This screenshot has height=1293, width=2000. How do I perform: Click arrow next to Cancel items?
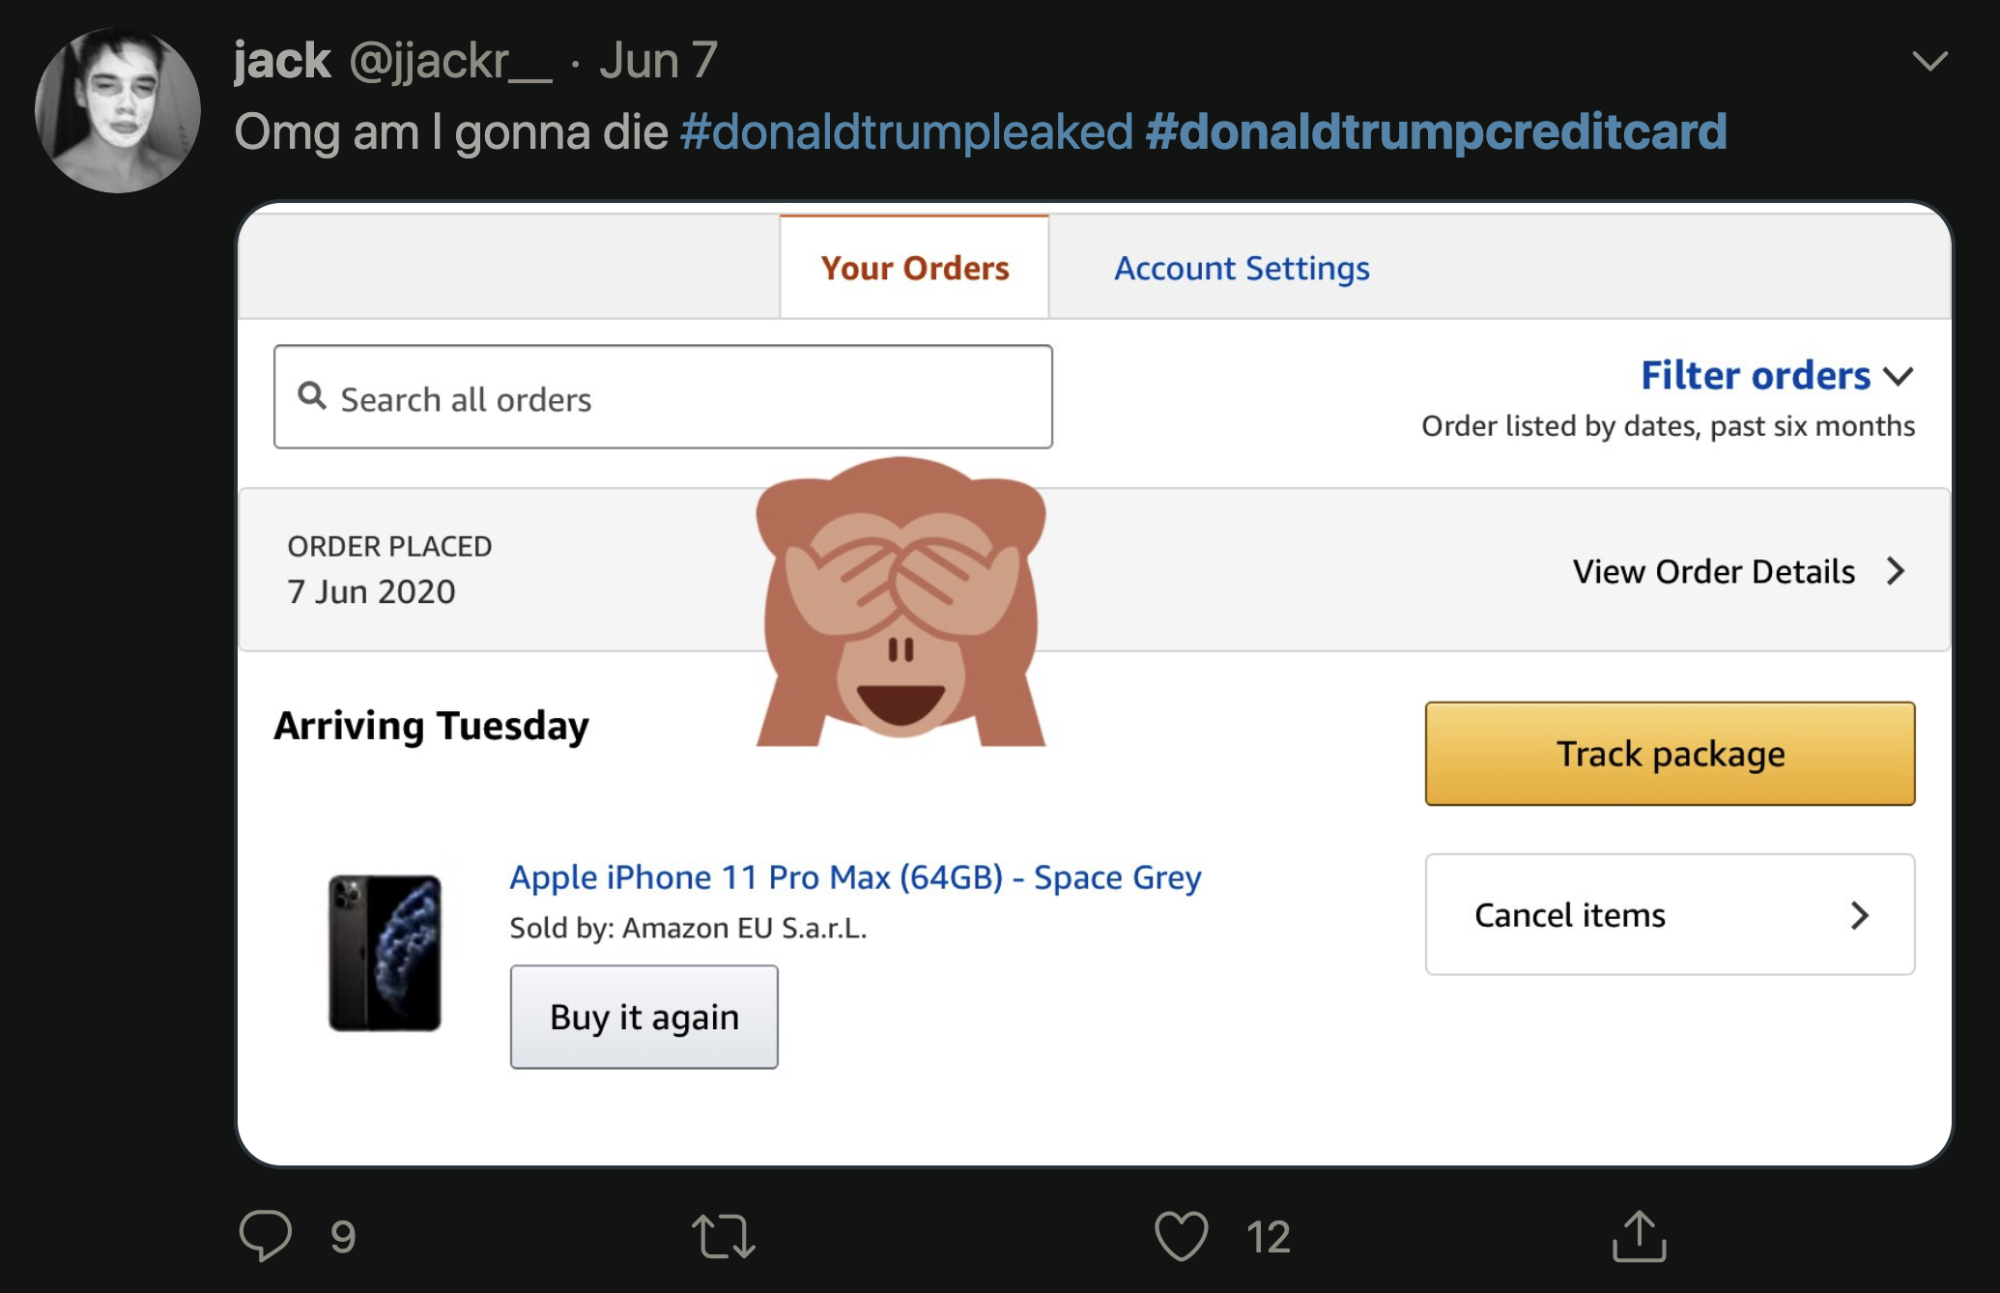(x=1859, y=915)
